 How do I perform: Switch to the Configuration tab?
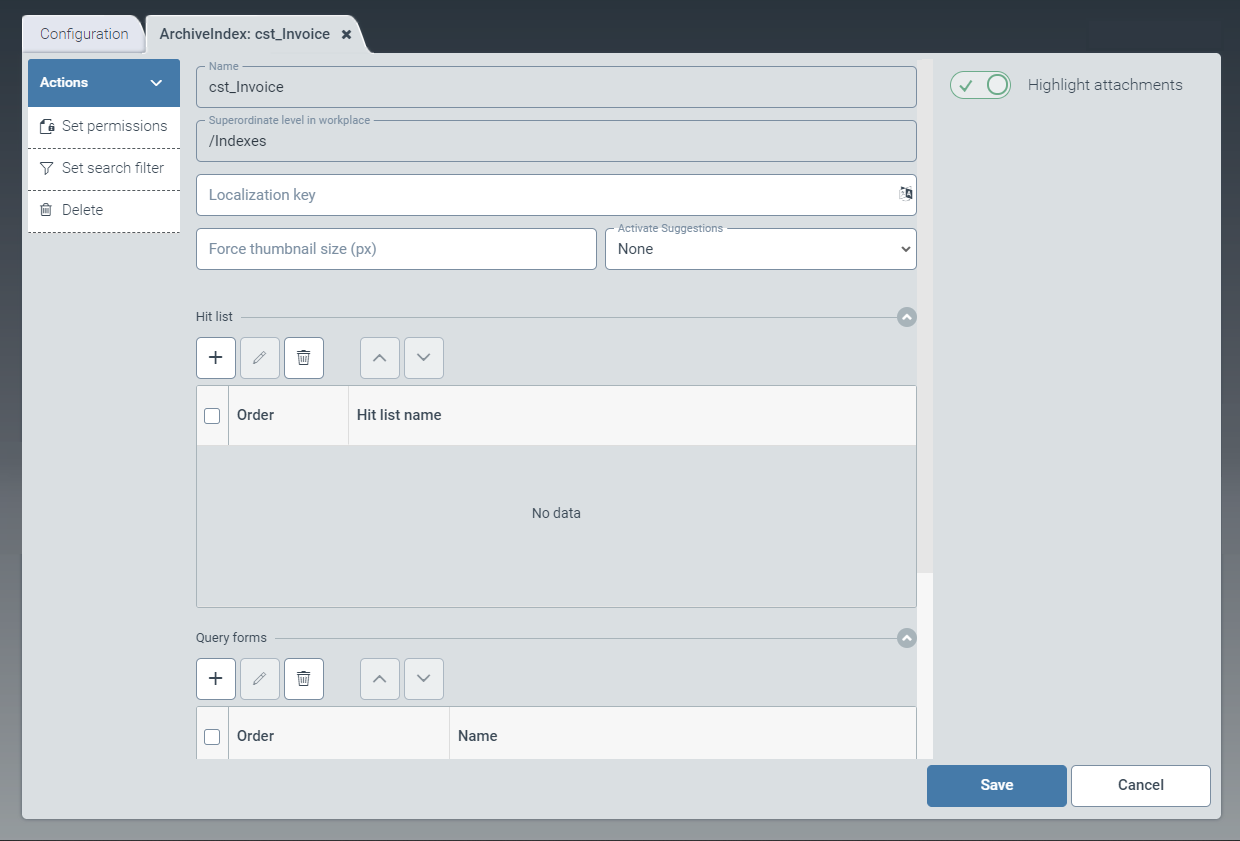84,34
